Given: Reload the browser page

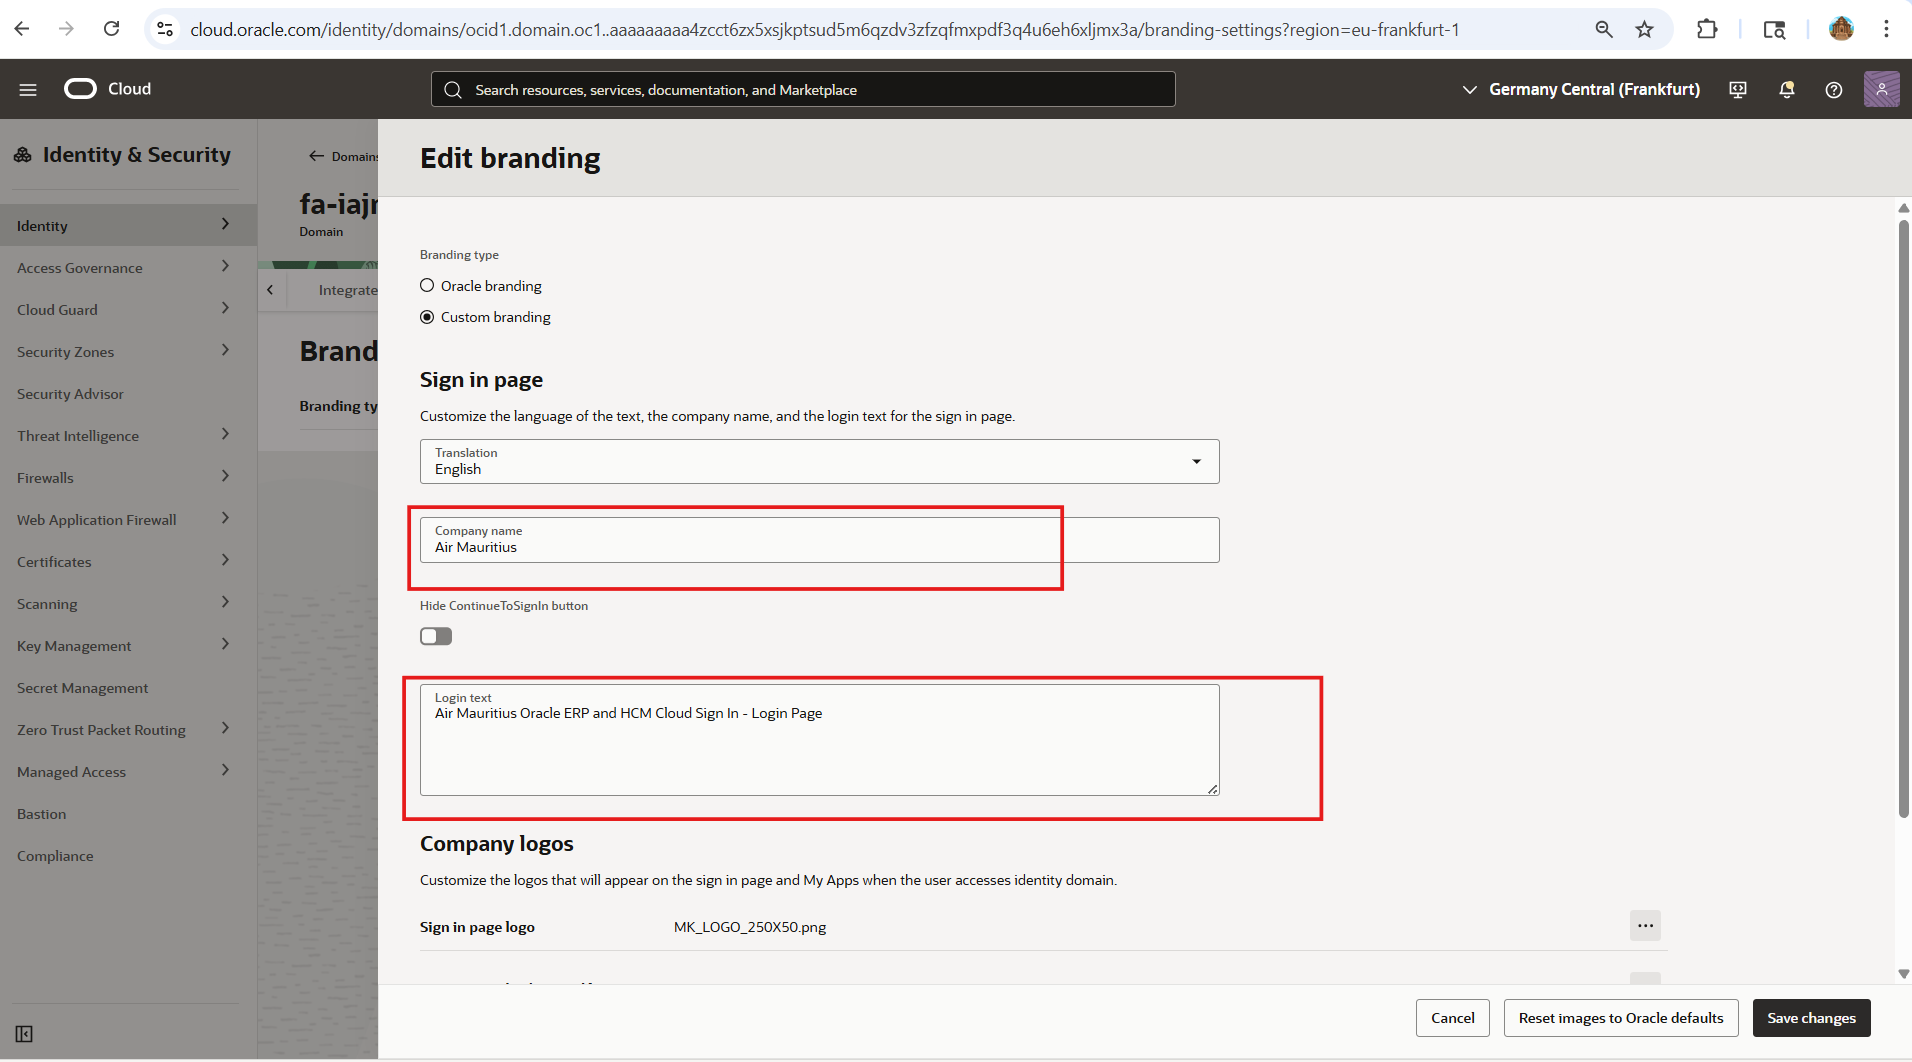Looking at the screenshot, I should click(112, 29).
